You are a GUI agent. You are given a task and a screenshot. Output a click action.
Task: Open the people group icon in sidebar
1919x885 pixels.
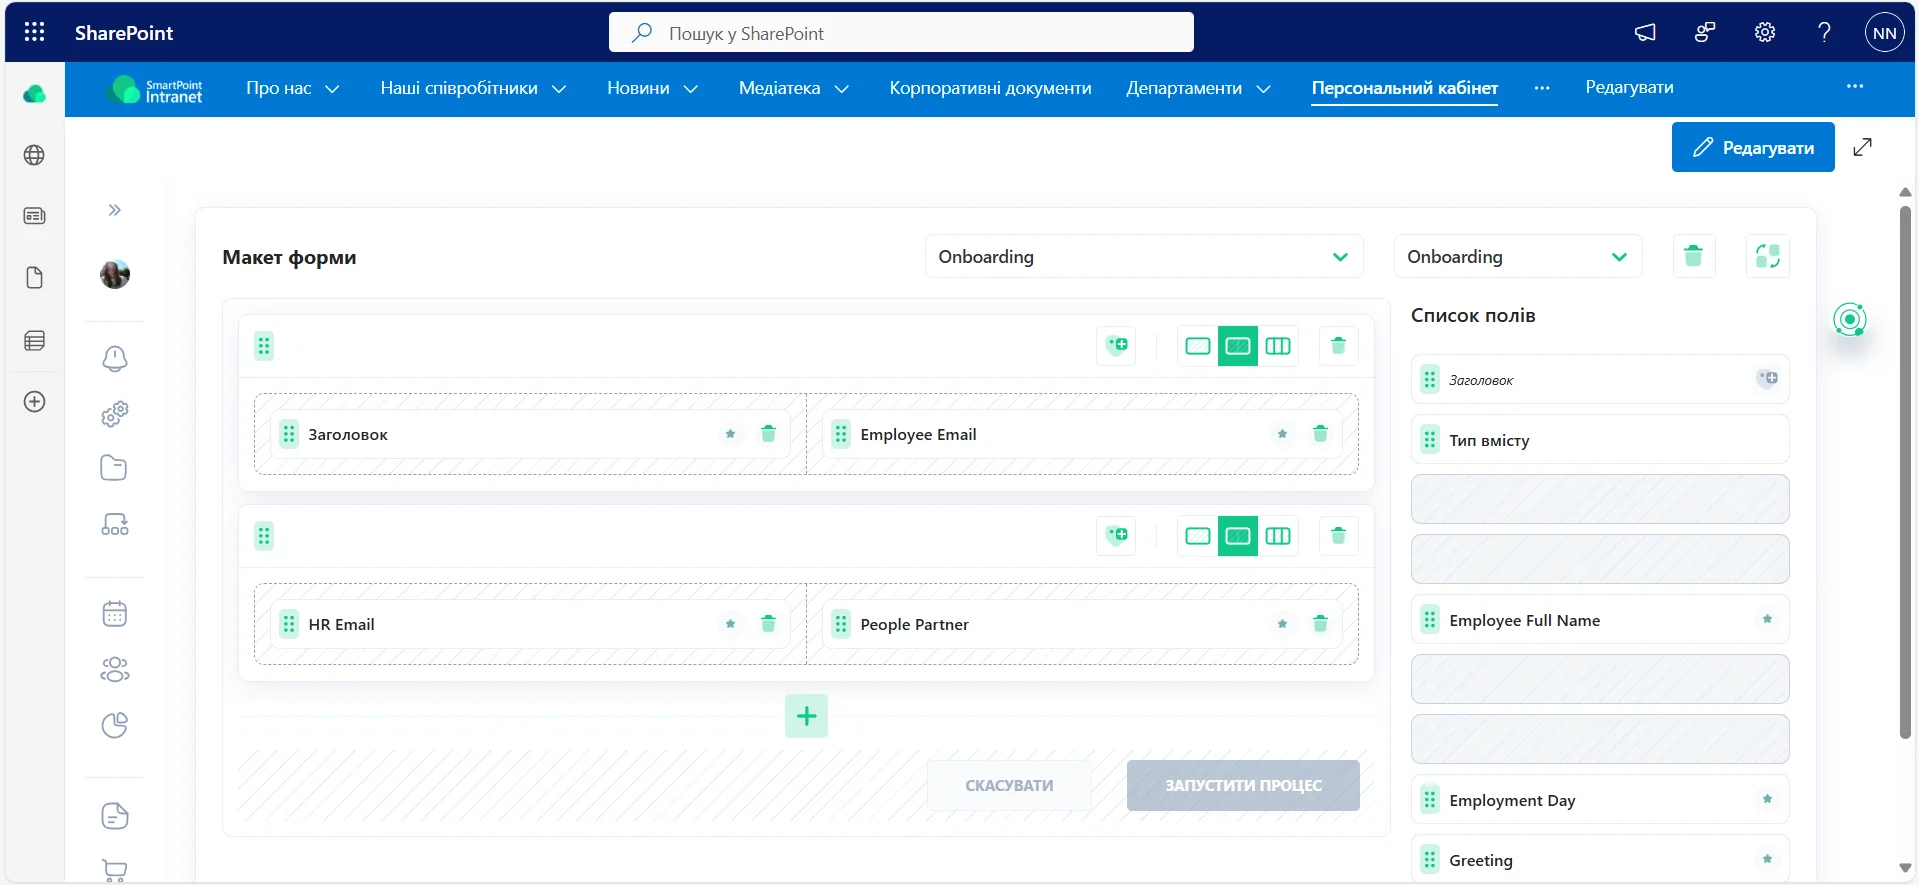(115, 669)
